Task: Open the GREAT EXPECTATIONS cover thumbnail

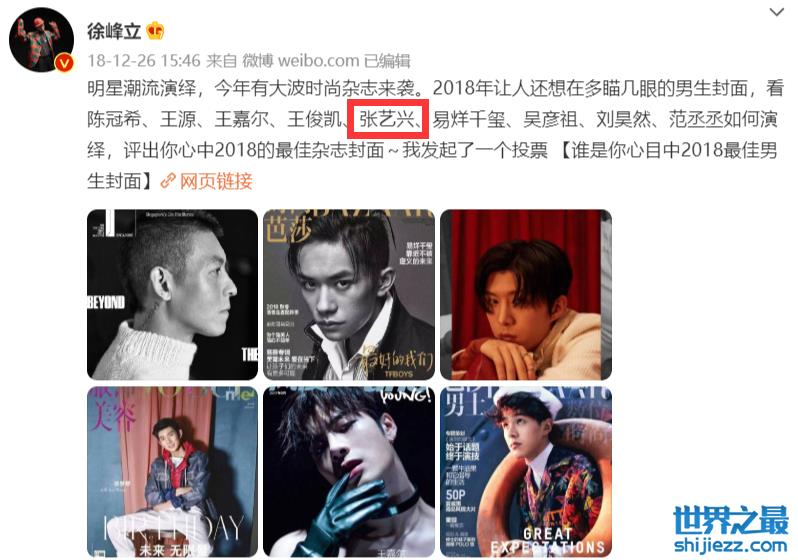Action: click(x=526, y=472)
